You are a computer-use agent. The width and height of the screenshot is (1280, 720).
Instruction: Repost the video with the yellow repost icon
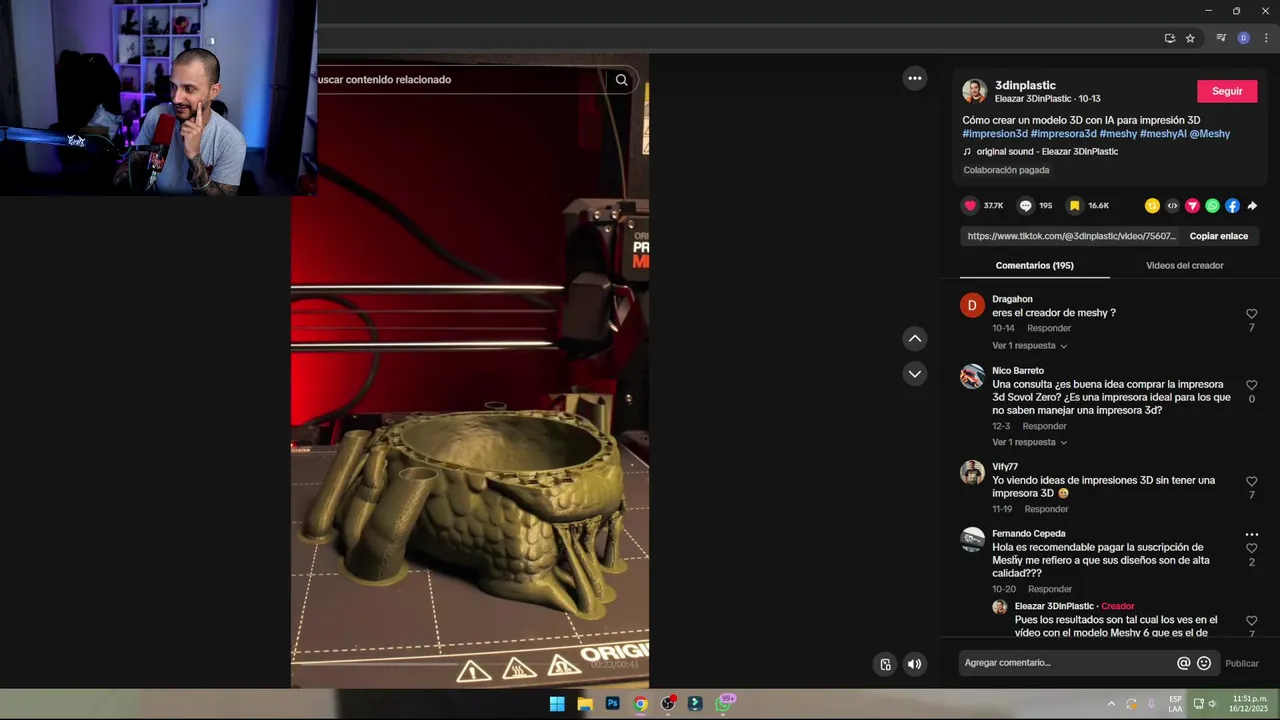tap(1152, 206)
